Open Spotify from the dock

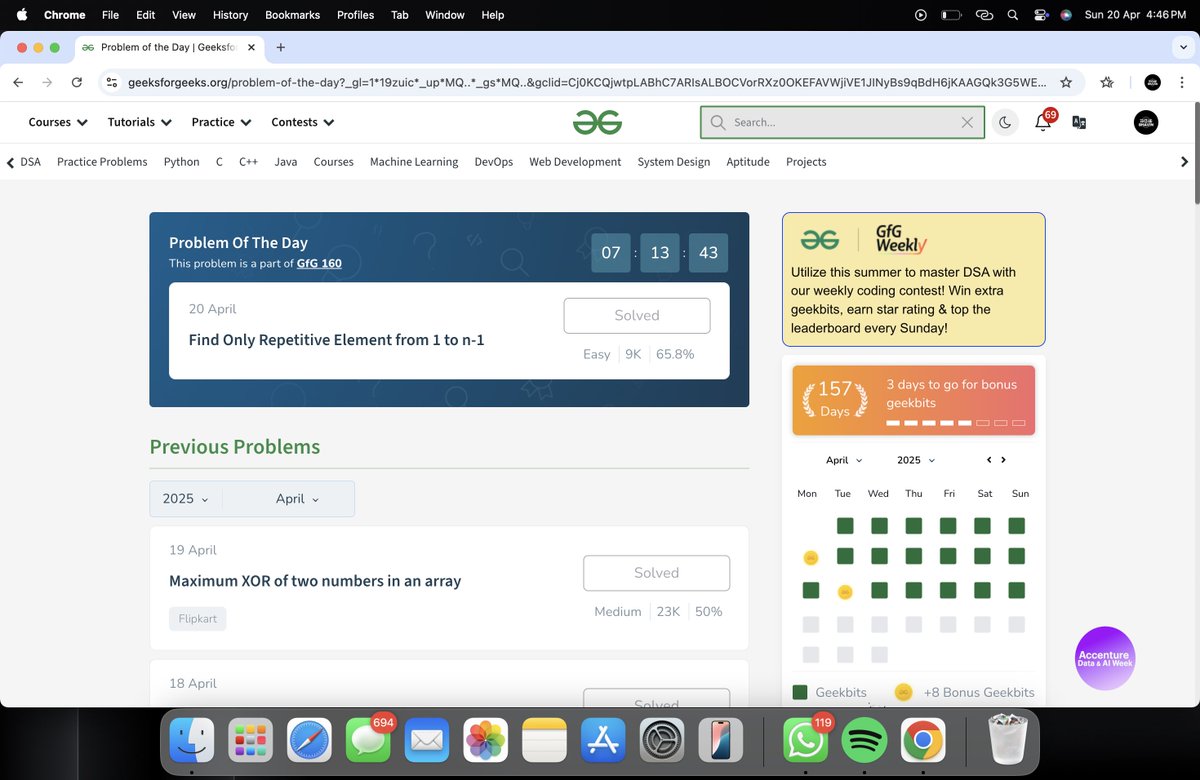(865, 742)
